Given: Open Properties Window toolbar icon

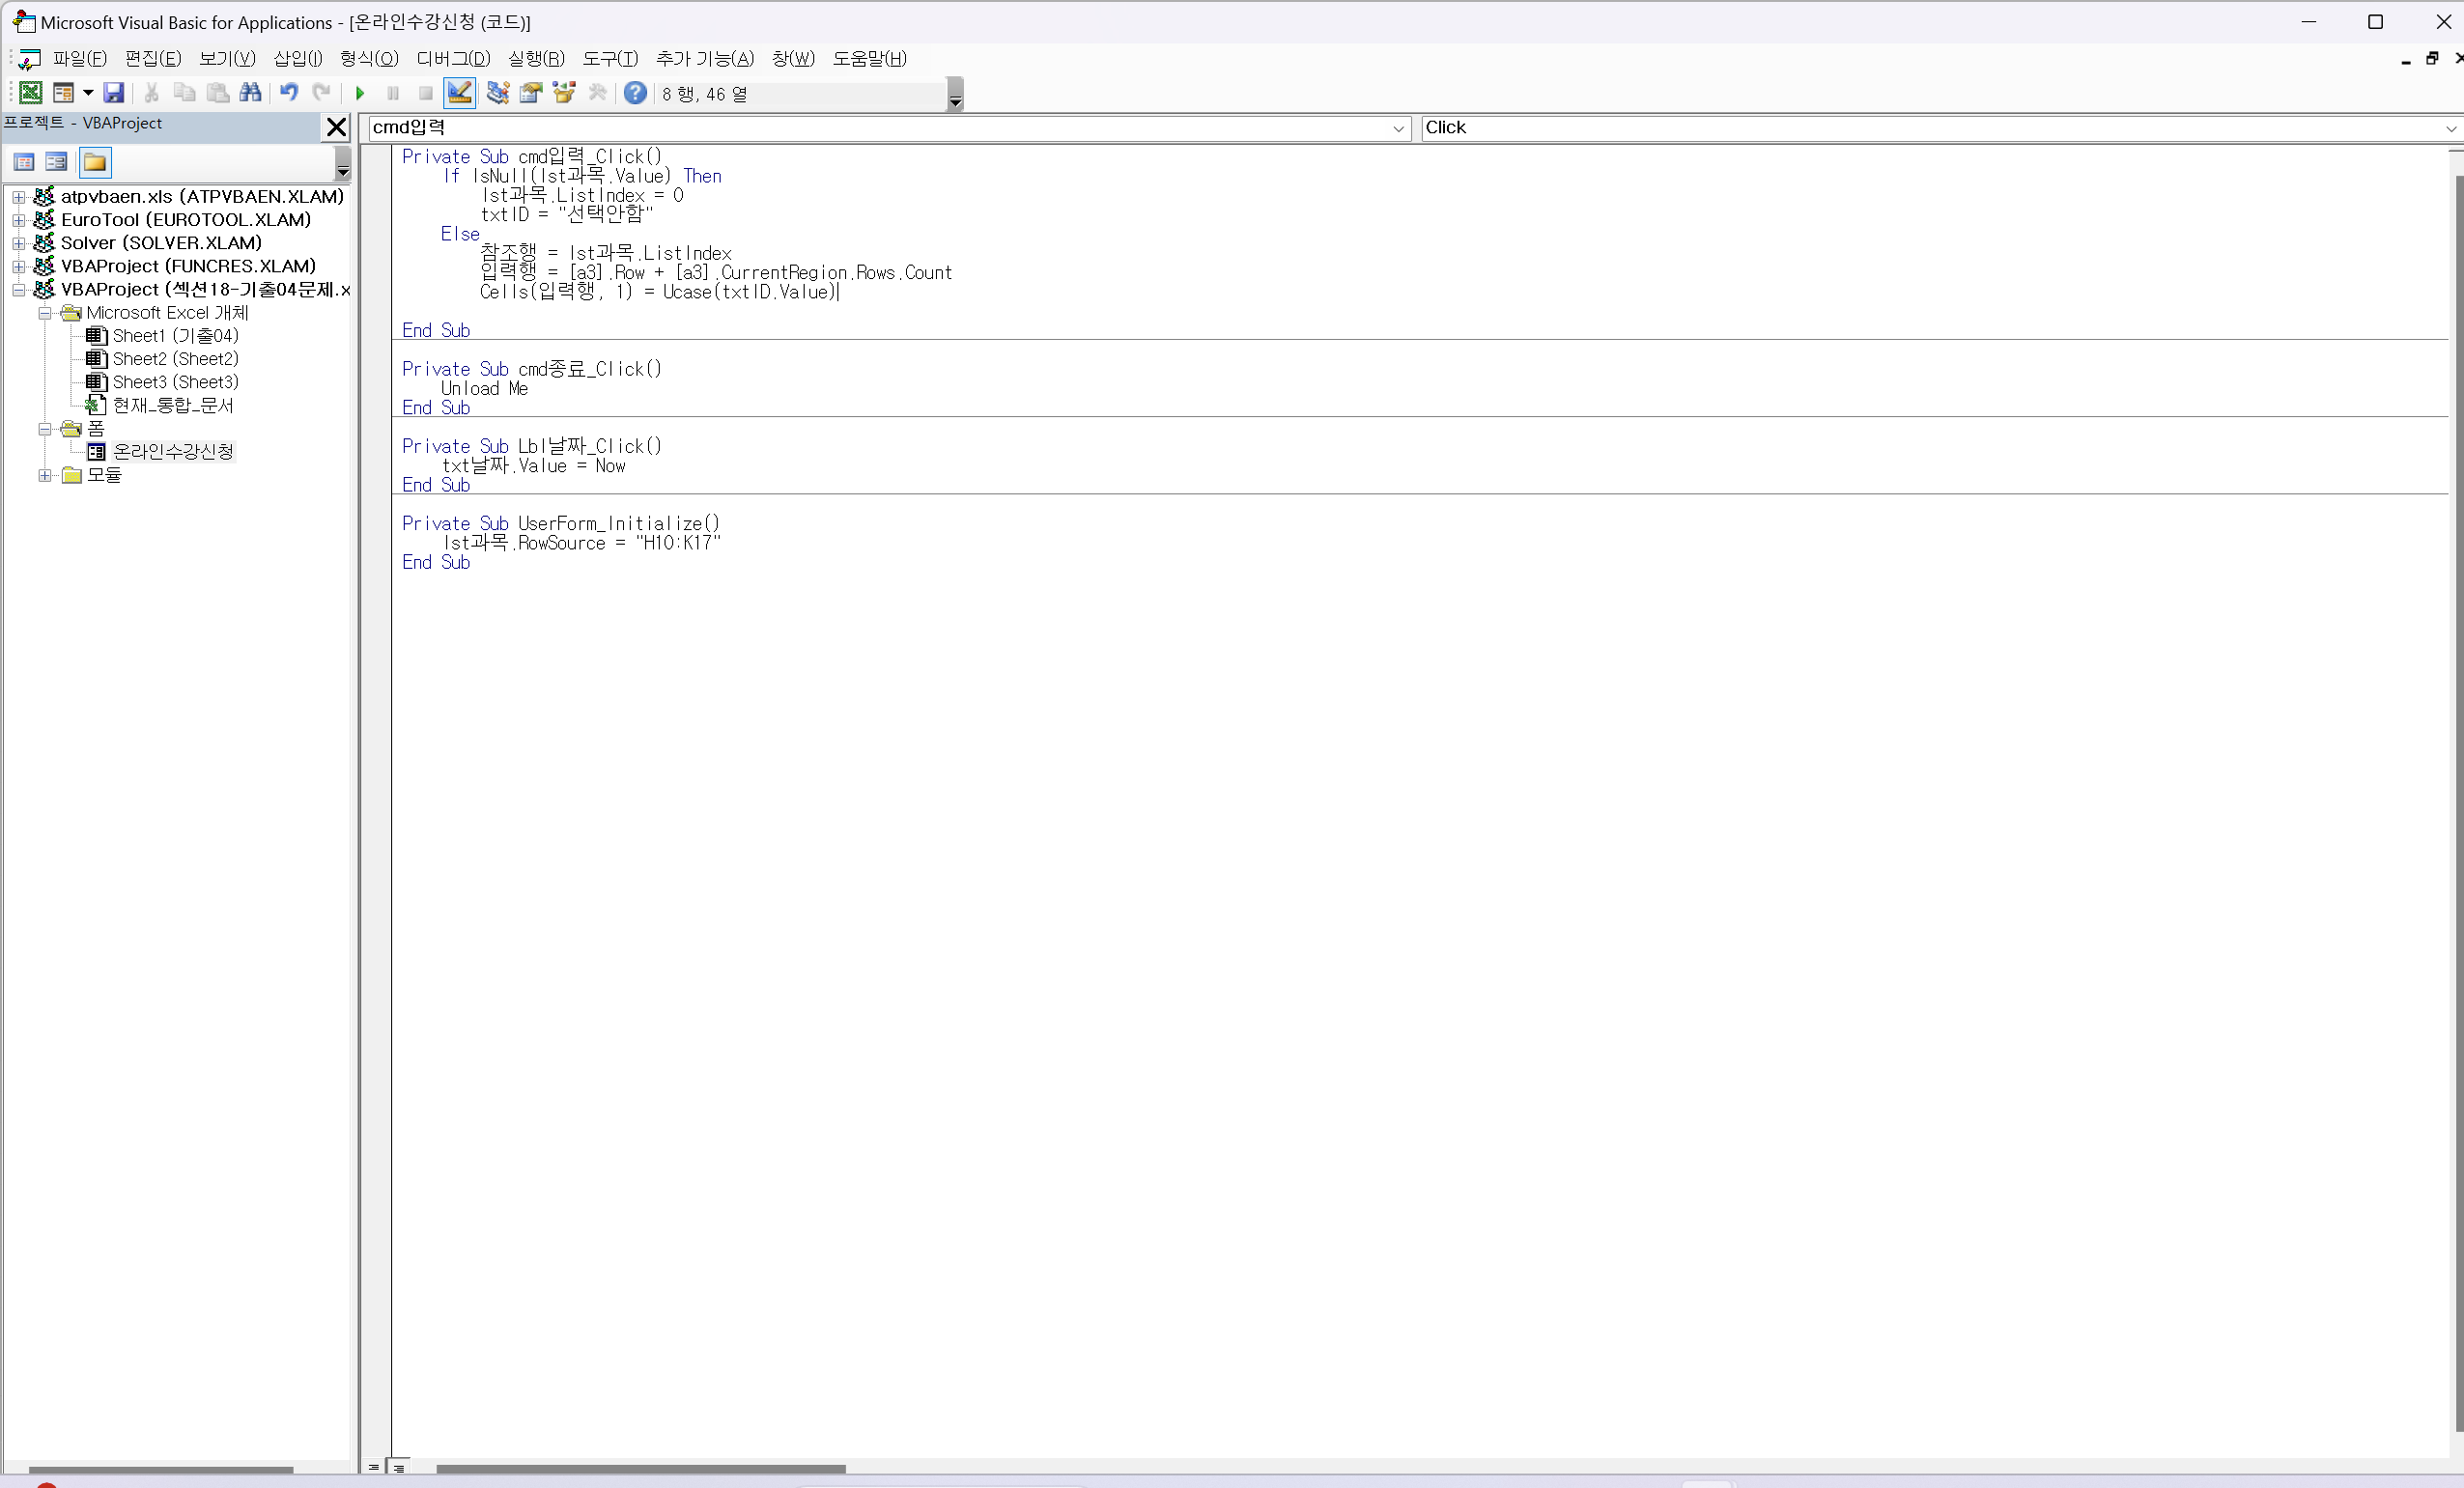Looking at the screenshot, I should (531, 93).
